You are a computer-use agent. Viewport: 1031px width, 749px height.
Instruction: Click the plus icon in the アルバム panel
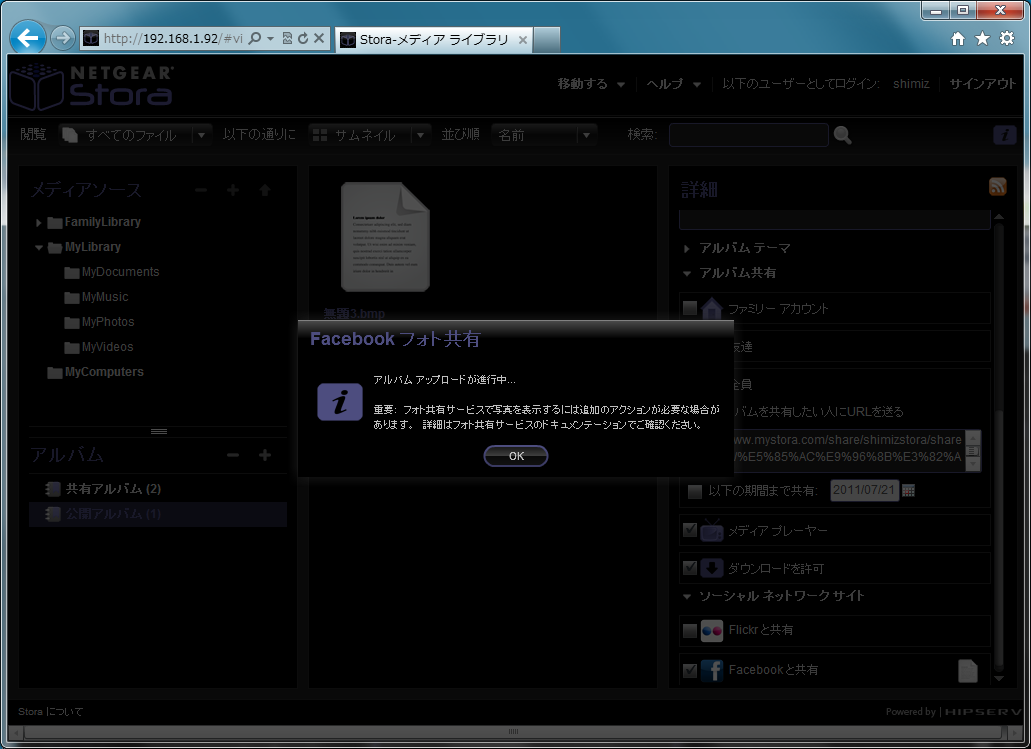tap(265, 455)
